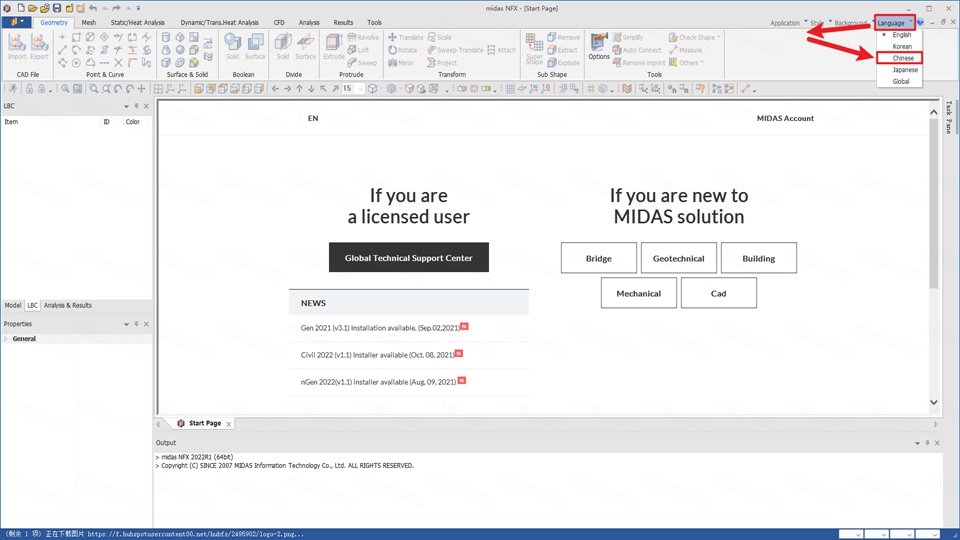The height and width of the screenshot is (540, 960).
Task: Click the Attach tool
Action: click(x=501, y=50)
